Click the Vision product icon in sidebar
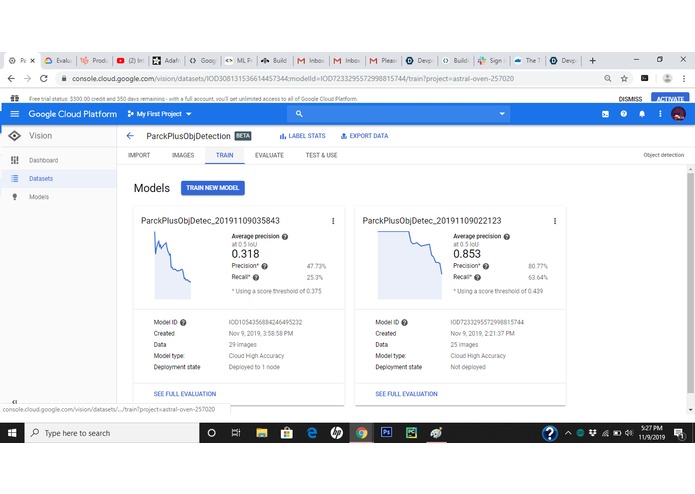 pyautogui.click(x=15, y=136)
